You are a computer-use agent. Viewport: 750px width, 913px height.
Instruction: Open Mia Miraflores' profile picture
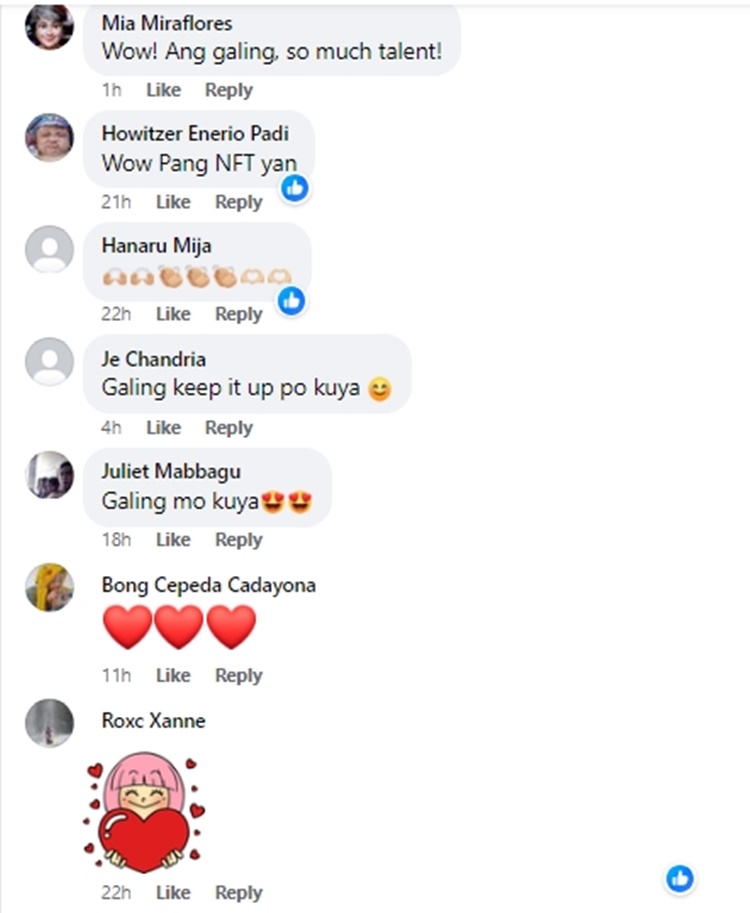point(49,26)
